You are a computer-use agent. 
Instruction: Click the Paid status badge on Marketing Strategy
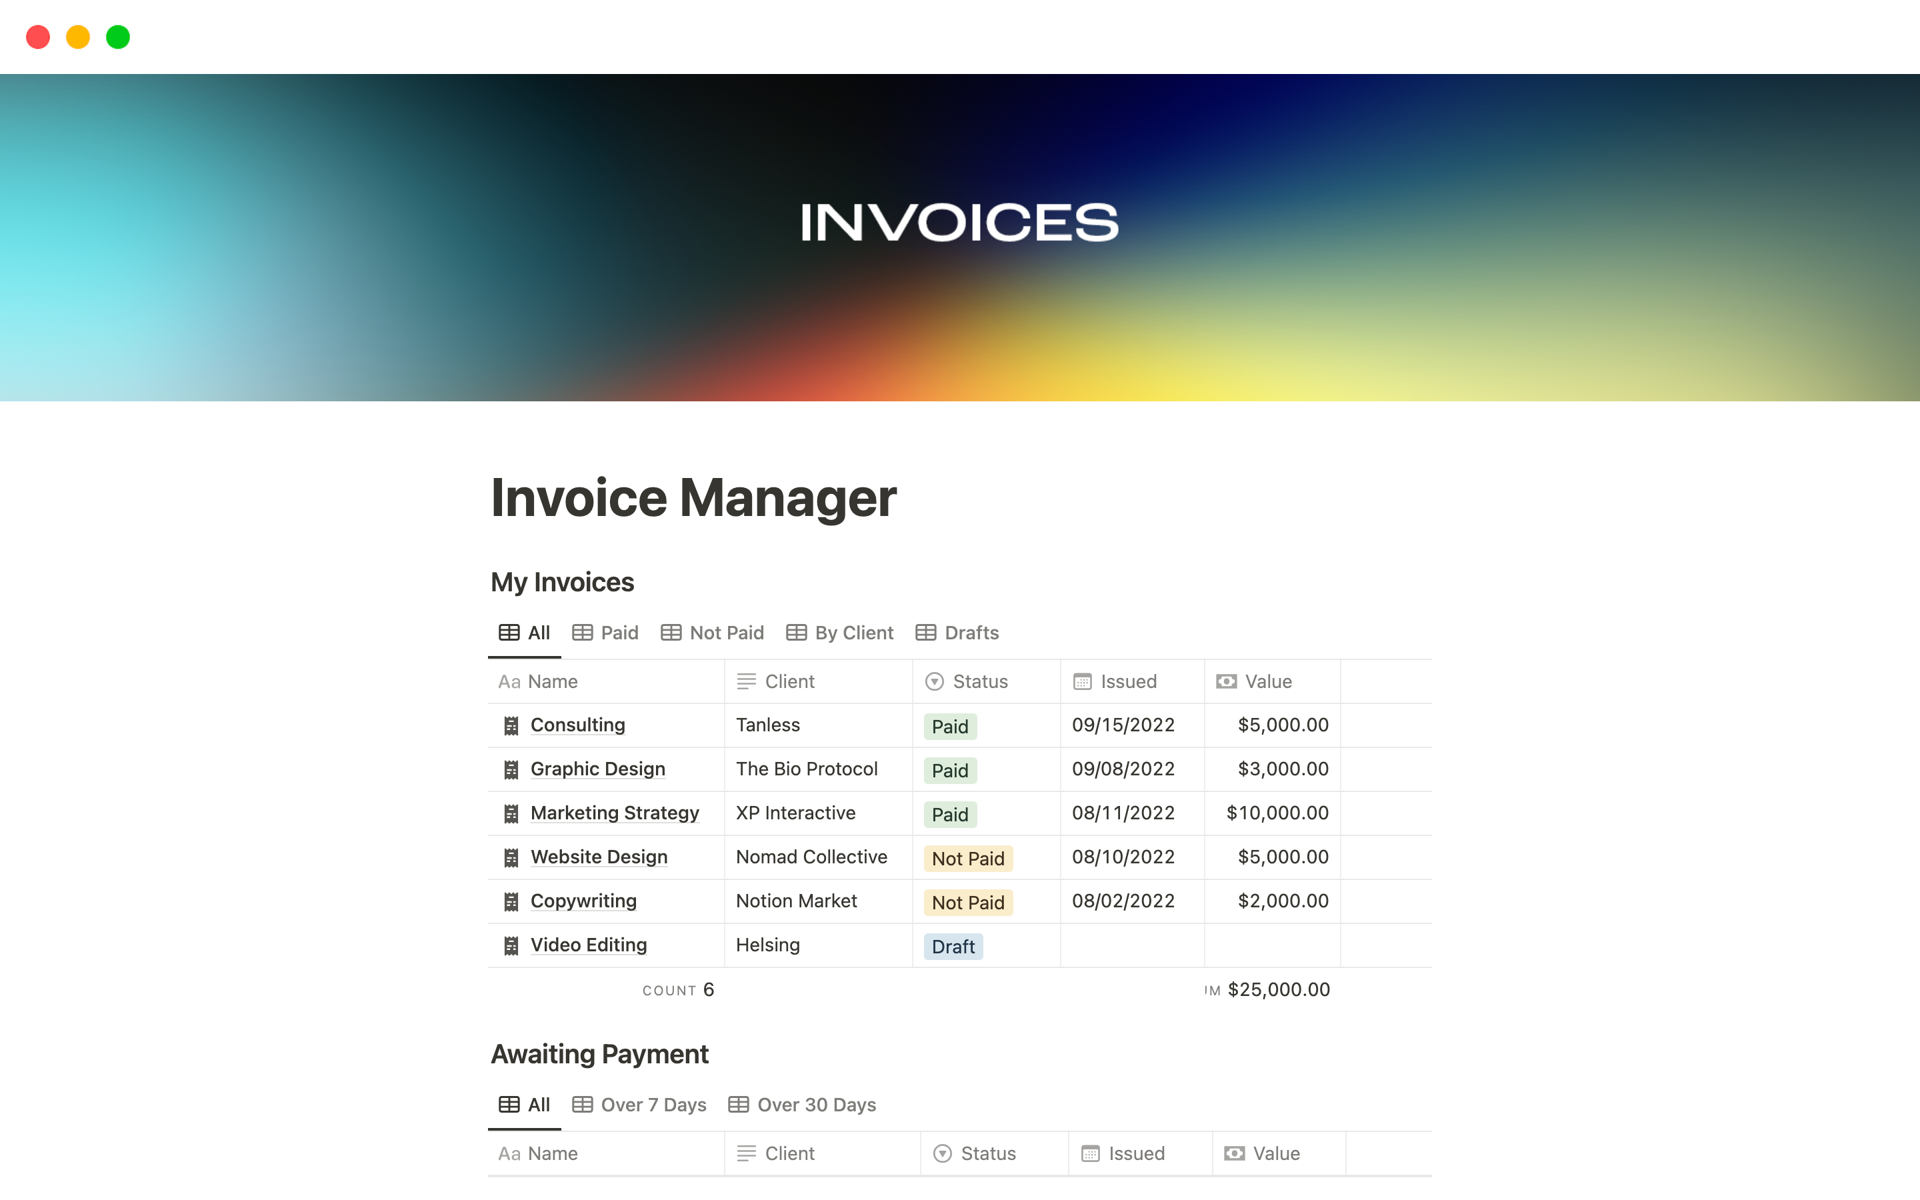tap(950, 813)
